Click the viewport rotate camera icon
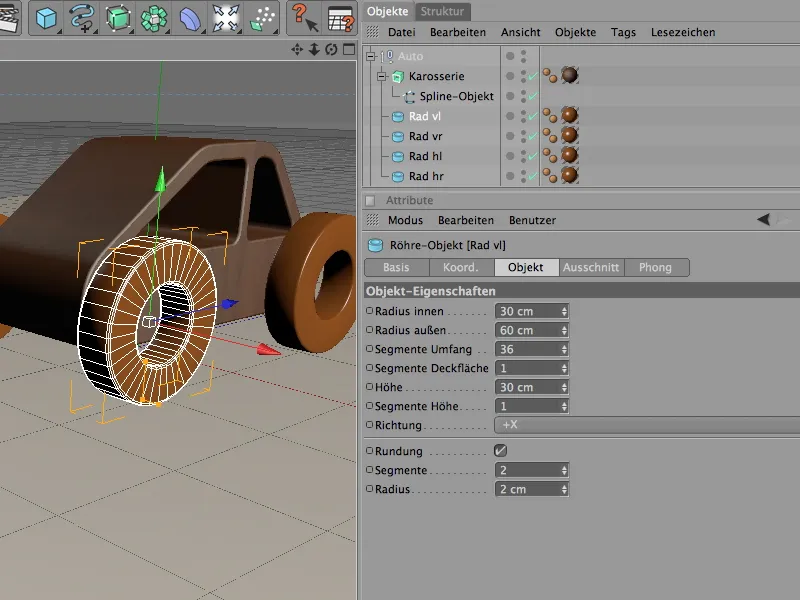 (x=331, y=49)
